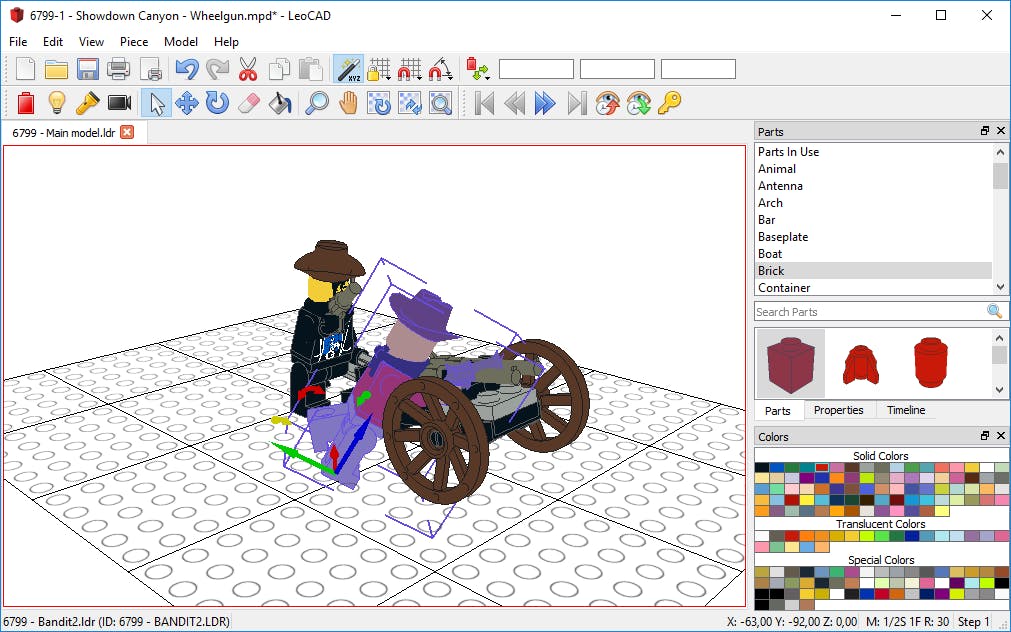
Task: Float the Parts panel
Action: pos(985,131)
